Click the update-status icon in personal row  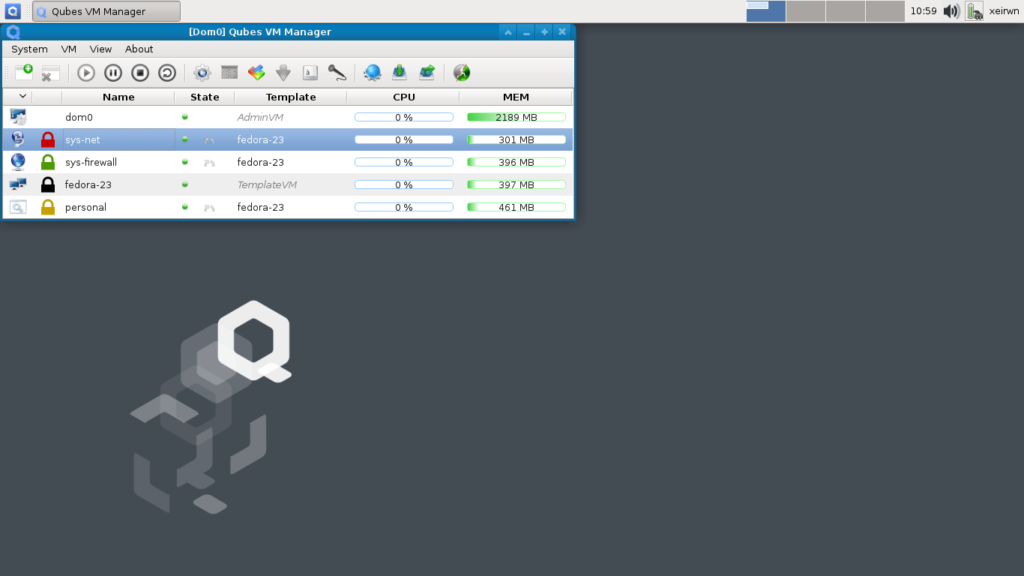point(209,208)
